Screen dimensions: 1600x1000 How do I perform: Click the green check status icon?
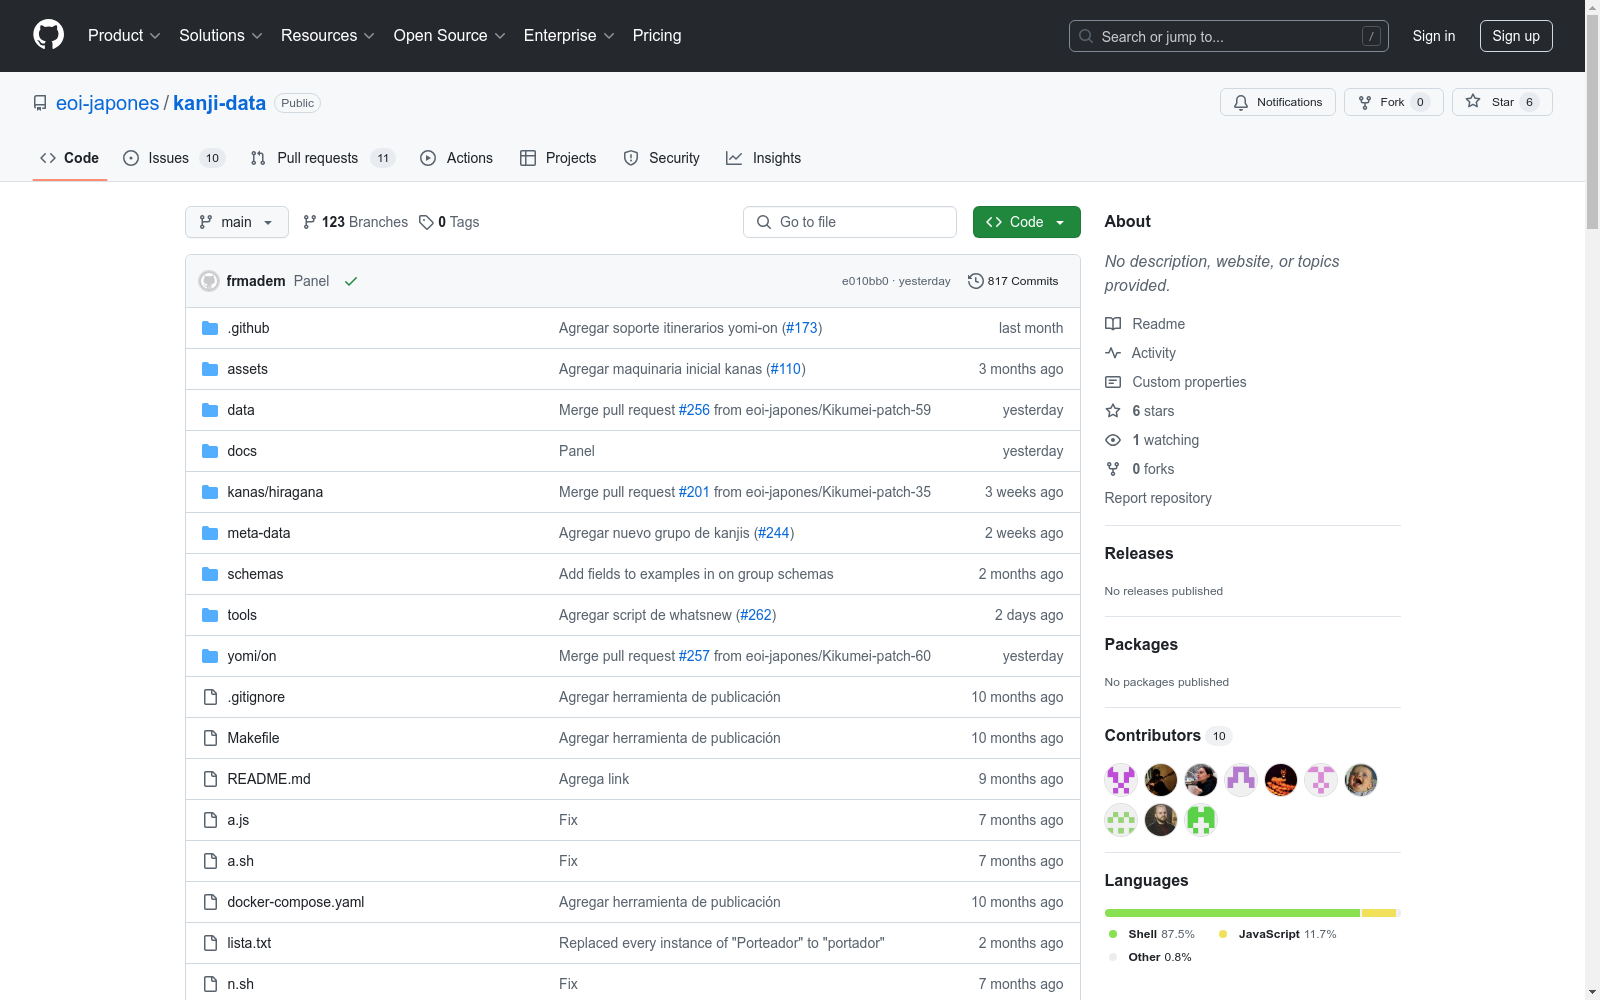[x=351, y=281]
